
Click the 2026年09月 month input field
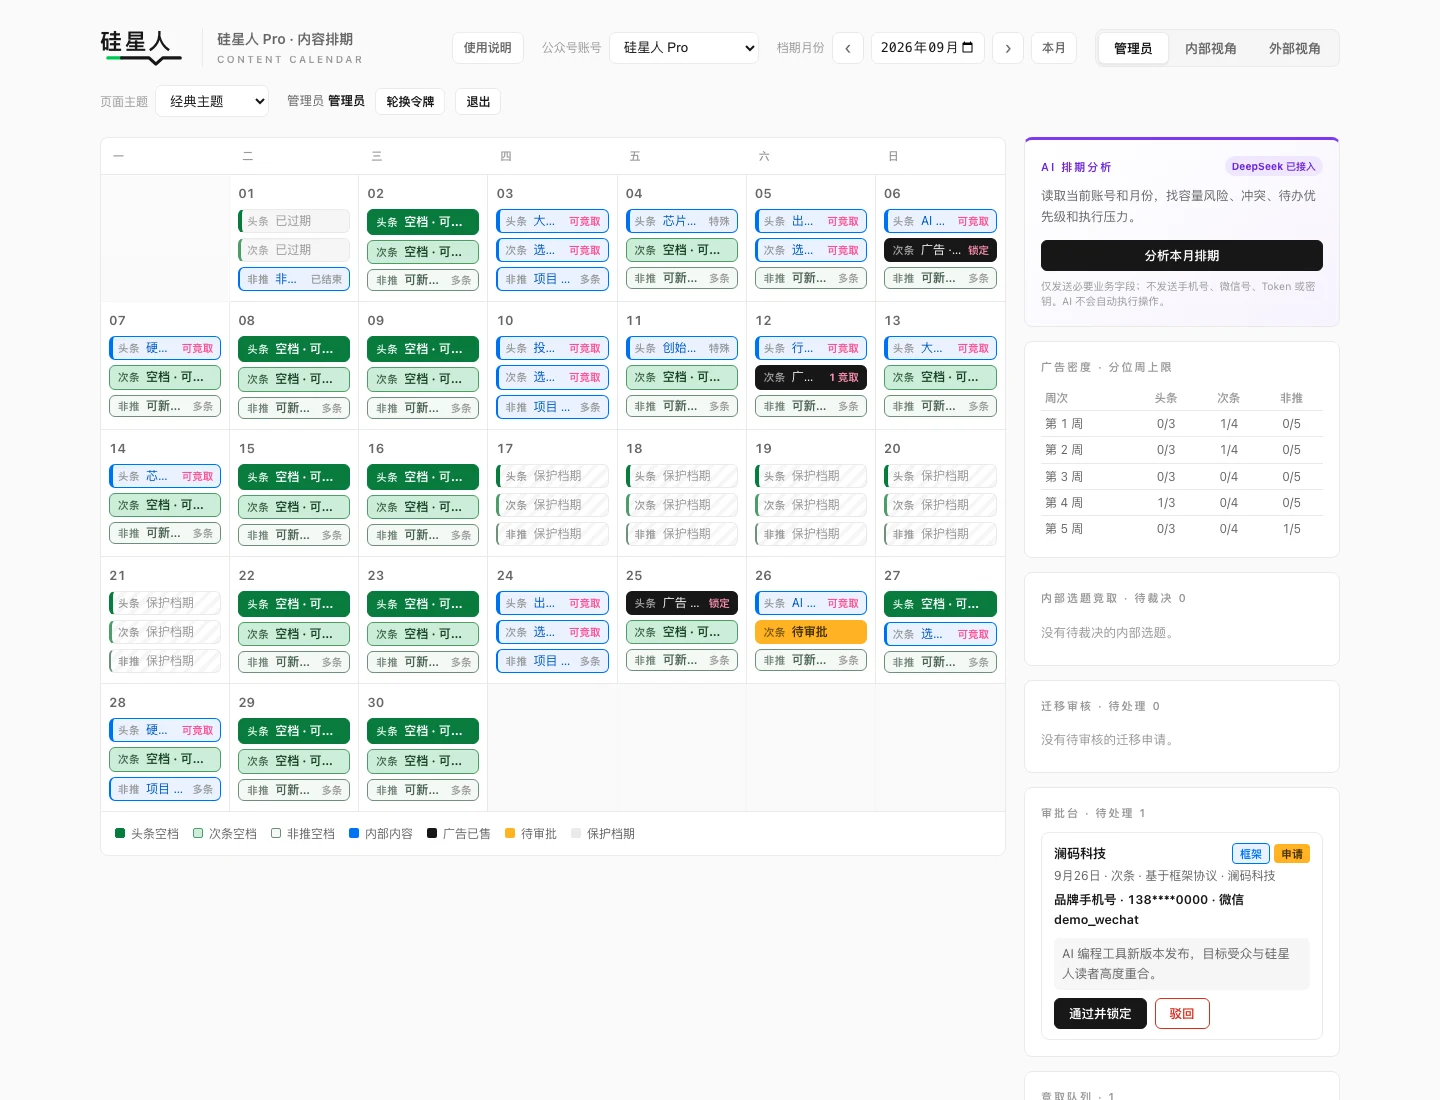927,48
